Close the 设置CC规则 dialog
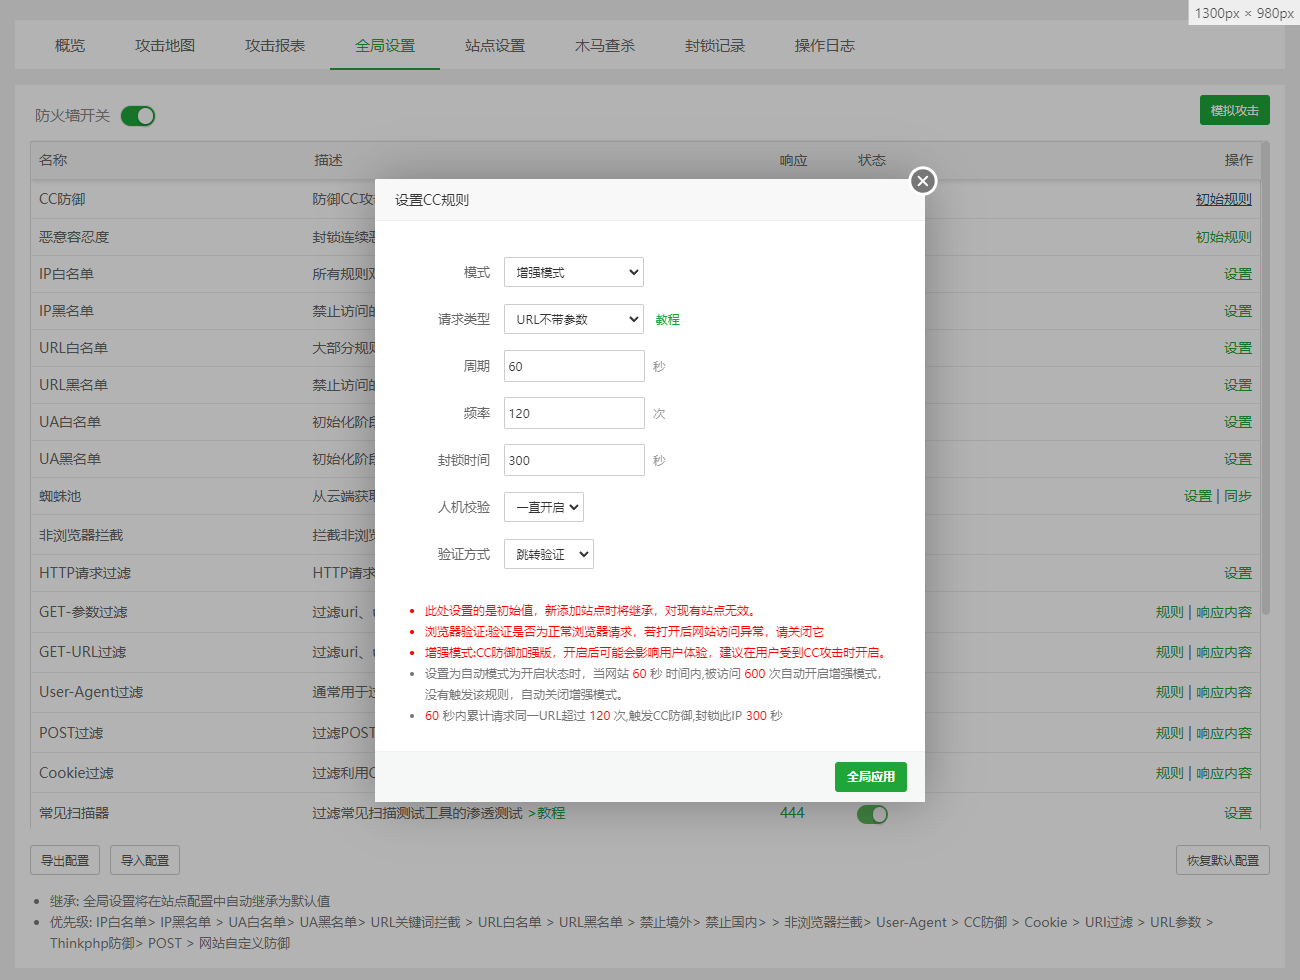Viewport: 1300px width, 980px height. point(923,181)
